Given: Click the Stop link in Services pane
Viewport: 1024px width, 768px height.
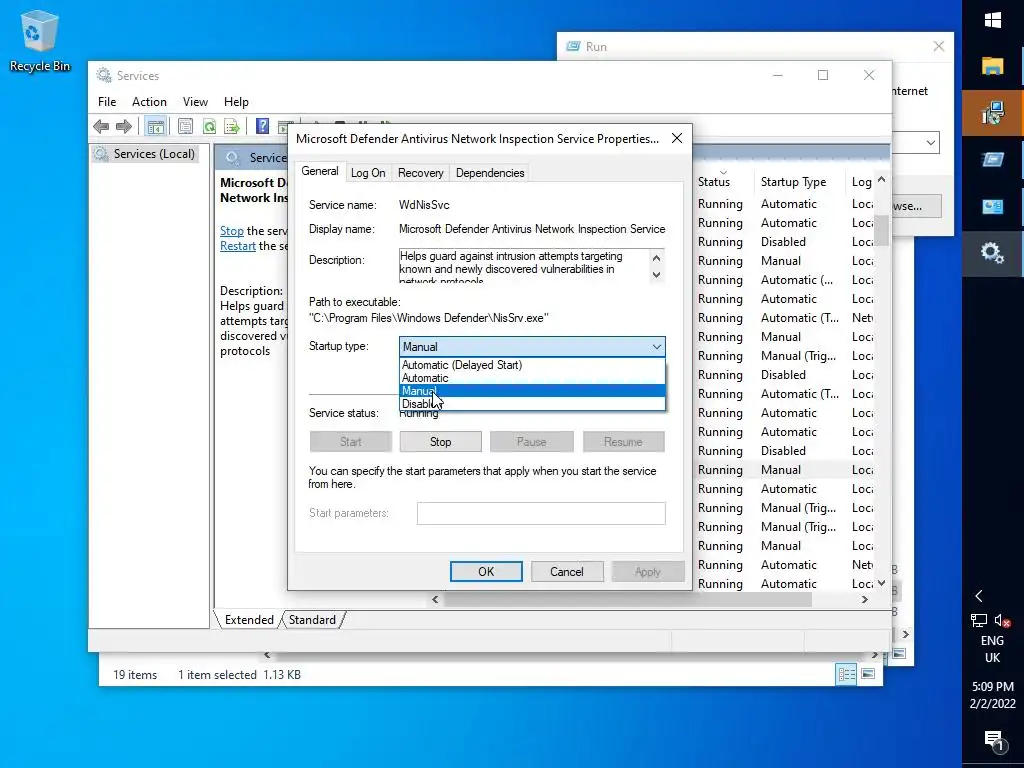Looking at the screenshot, I should coord(231,231).
